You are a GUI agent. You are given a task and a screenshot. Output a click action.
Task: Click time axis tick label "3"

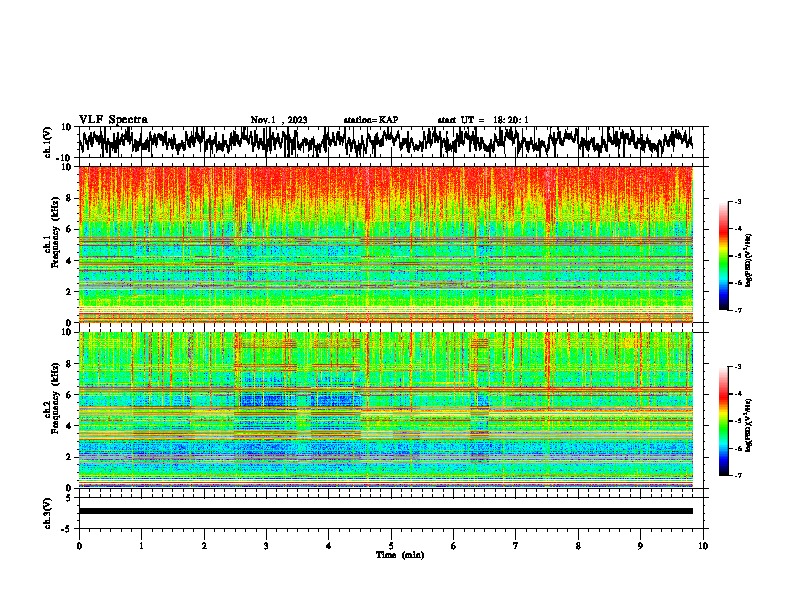pos(266,546)
